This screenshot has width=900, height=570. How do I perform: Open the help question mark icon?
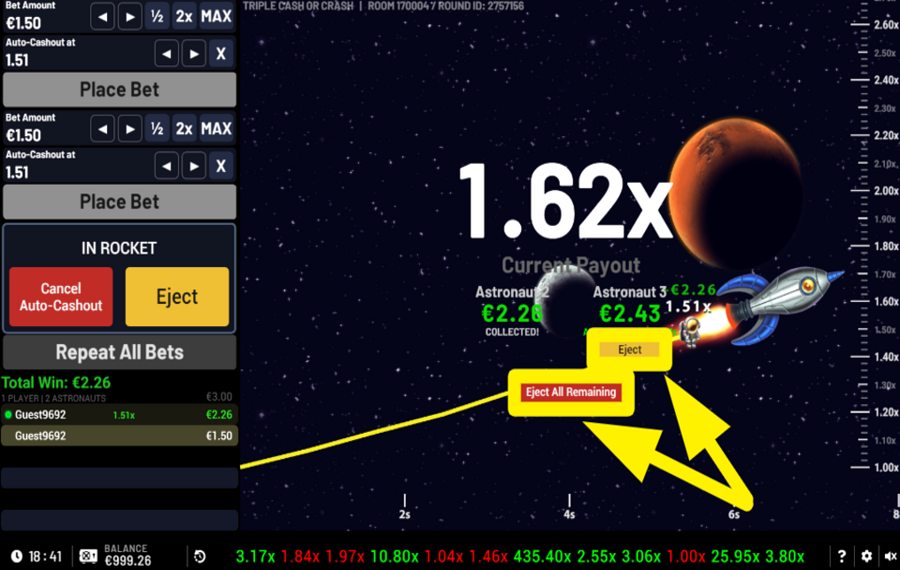click(x=842, y=556)
